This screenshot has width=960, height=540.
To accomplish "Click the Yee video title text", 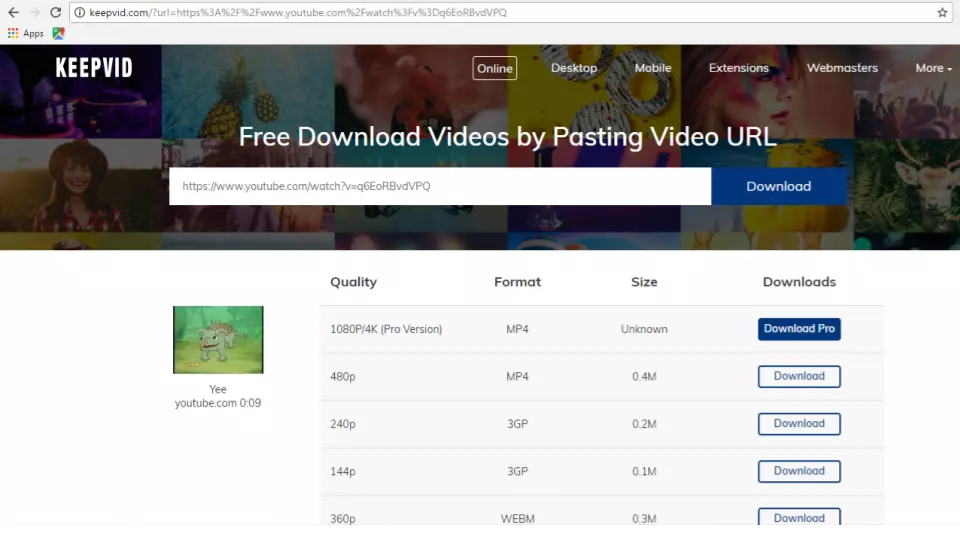I will [218, 389].
